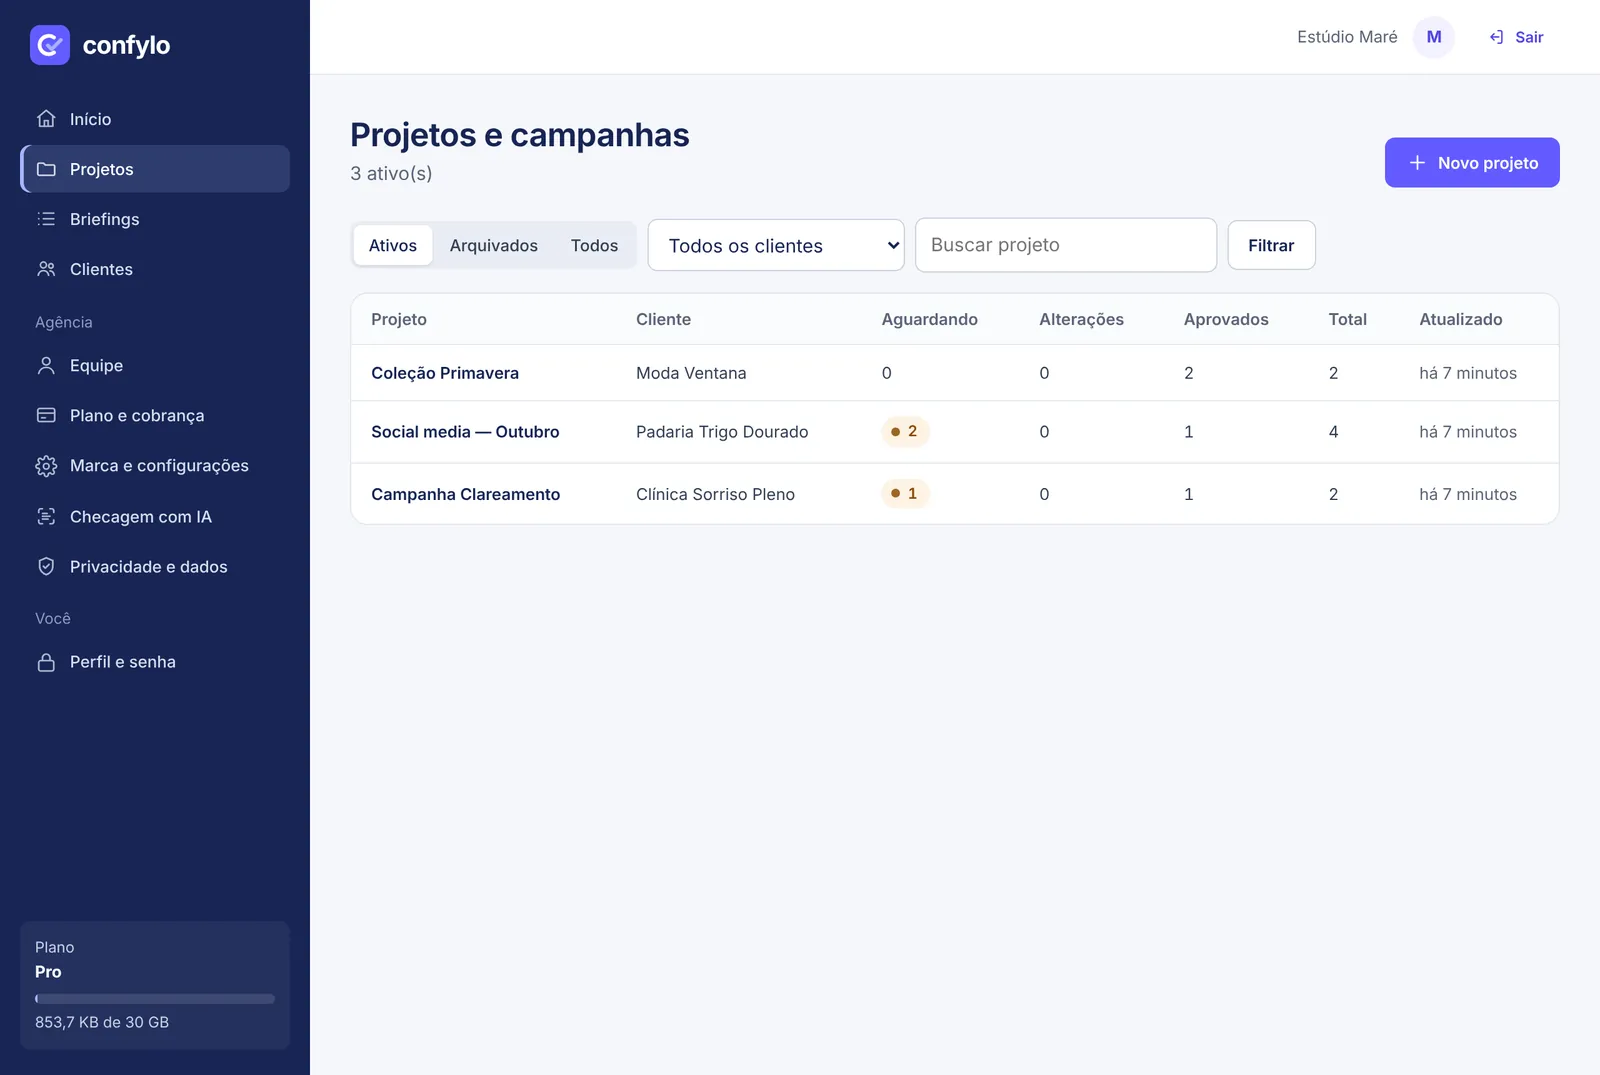The width and height of the screenshot is (1600, 1075).
Task: Open Checagem com IA in the sidebar
Action: 155,517
